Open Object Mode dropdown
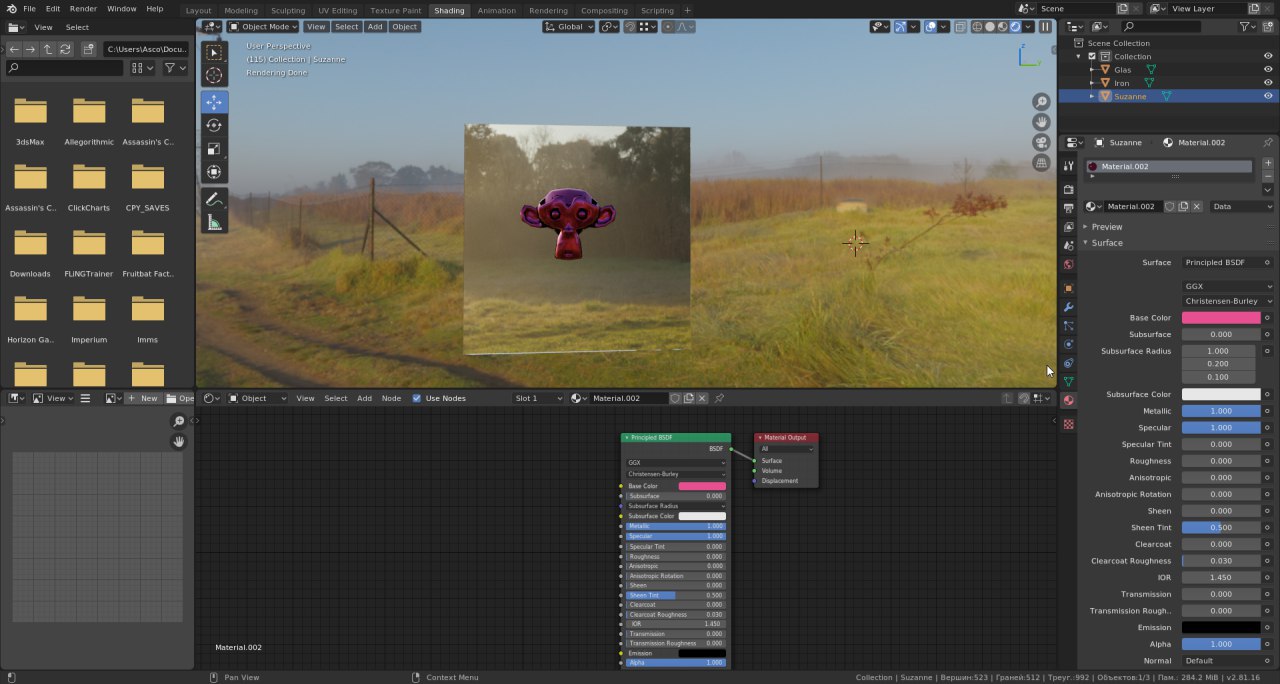 click(x=264, y=26)
